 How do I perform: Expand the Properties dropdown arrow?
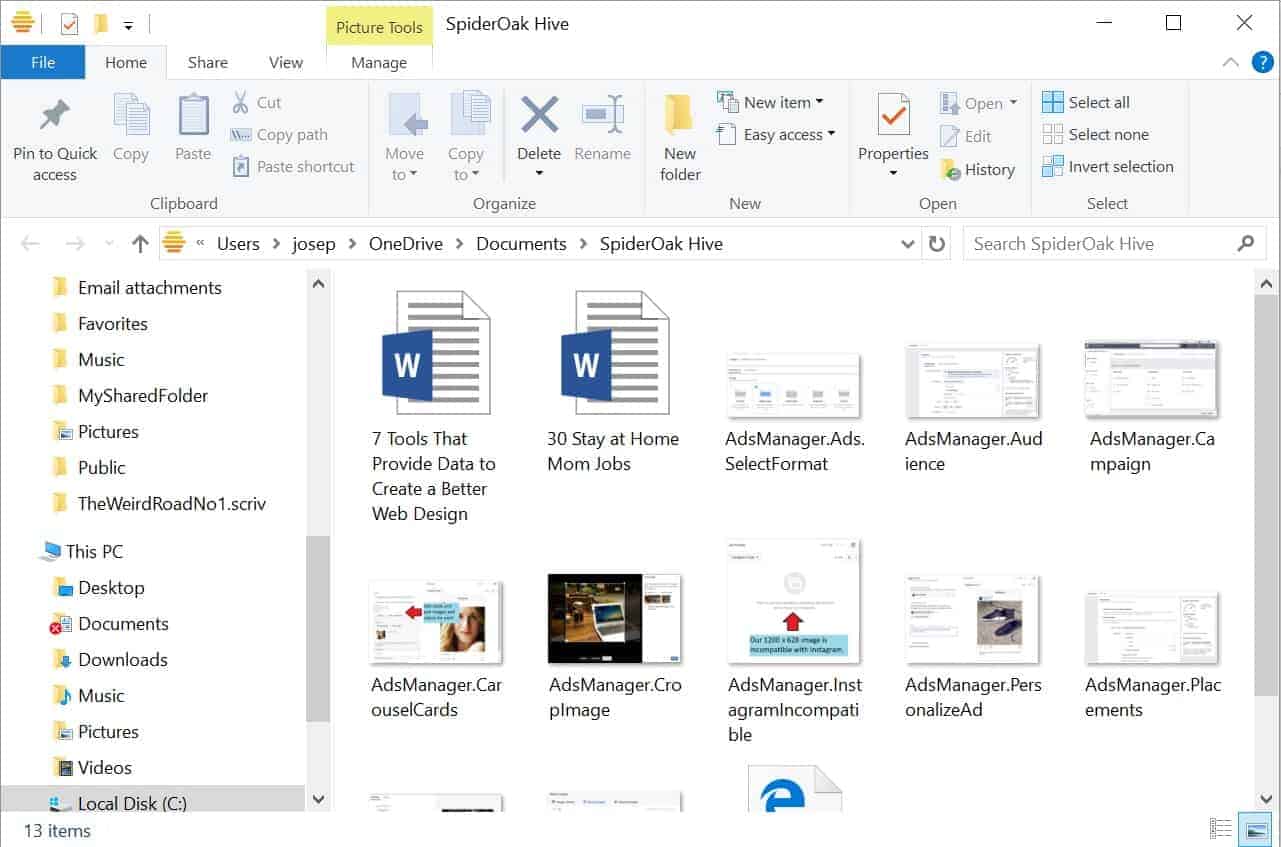893,174
